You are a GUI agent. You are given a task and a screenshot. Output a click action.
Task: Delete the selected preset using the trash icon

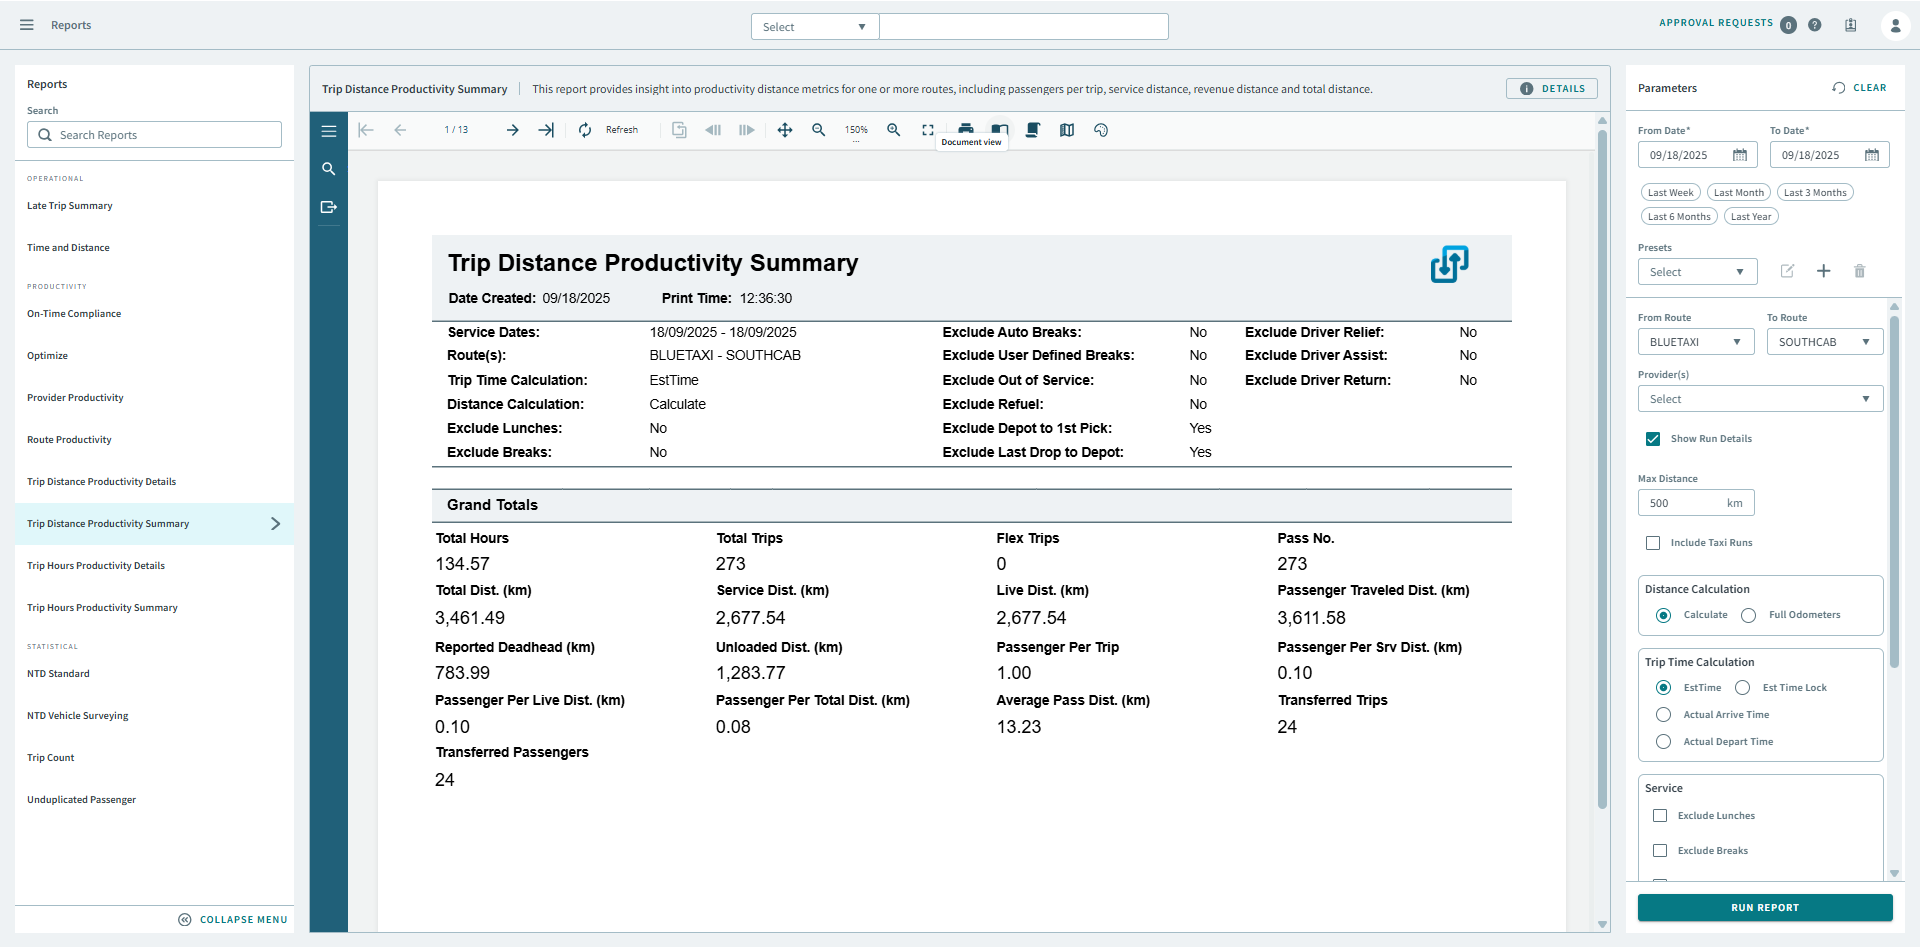(1860, 271)
